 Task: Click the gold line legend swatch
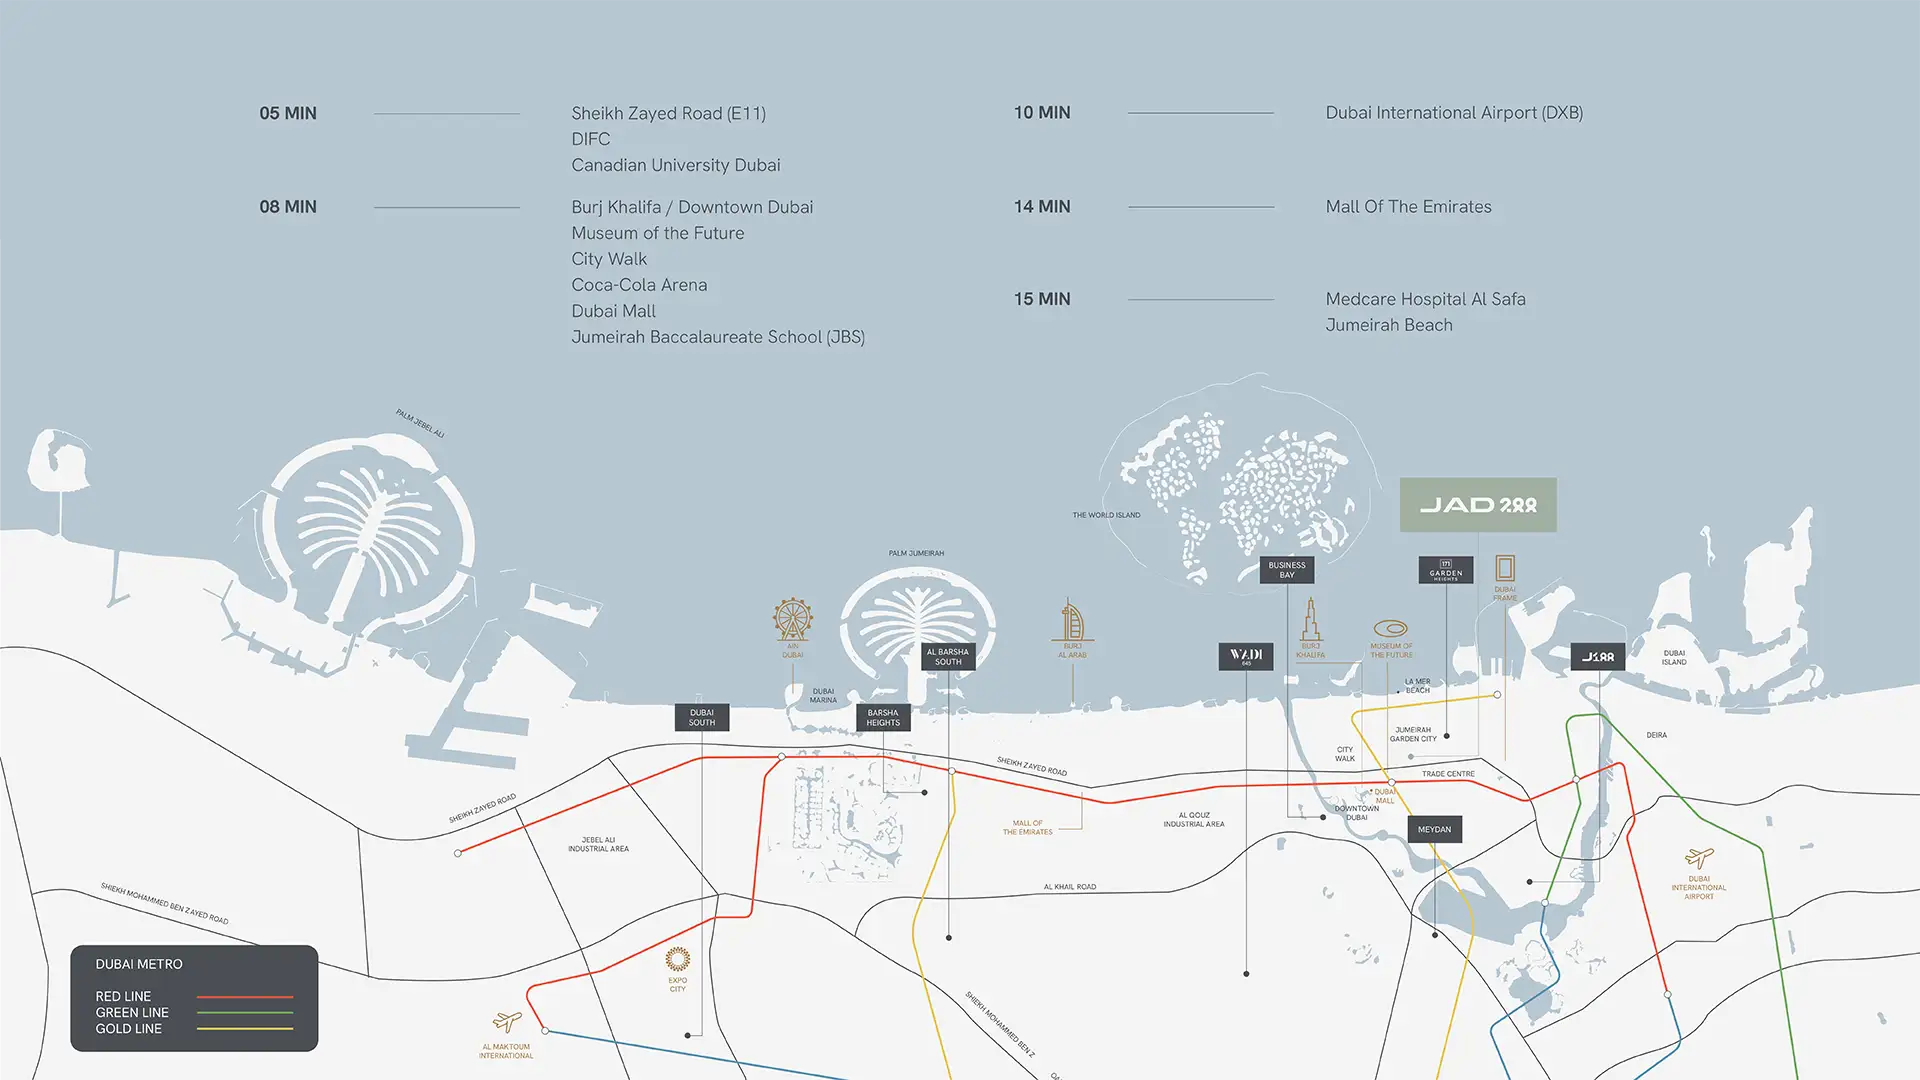pos(244,1029)
